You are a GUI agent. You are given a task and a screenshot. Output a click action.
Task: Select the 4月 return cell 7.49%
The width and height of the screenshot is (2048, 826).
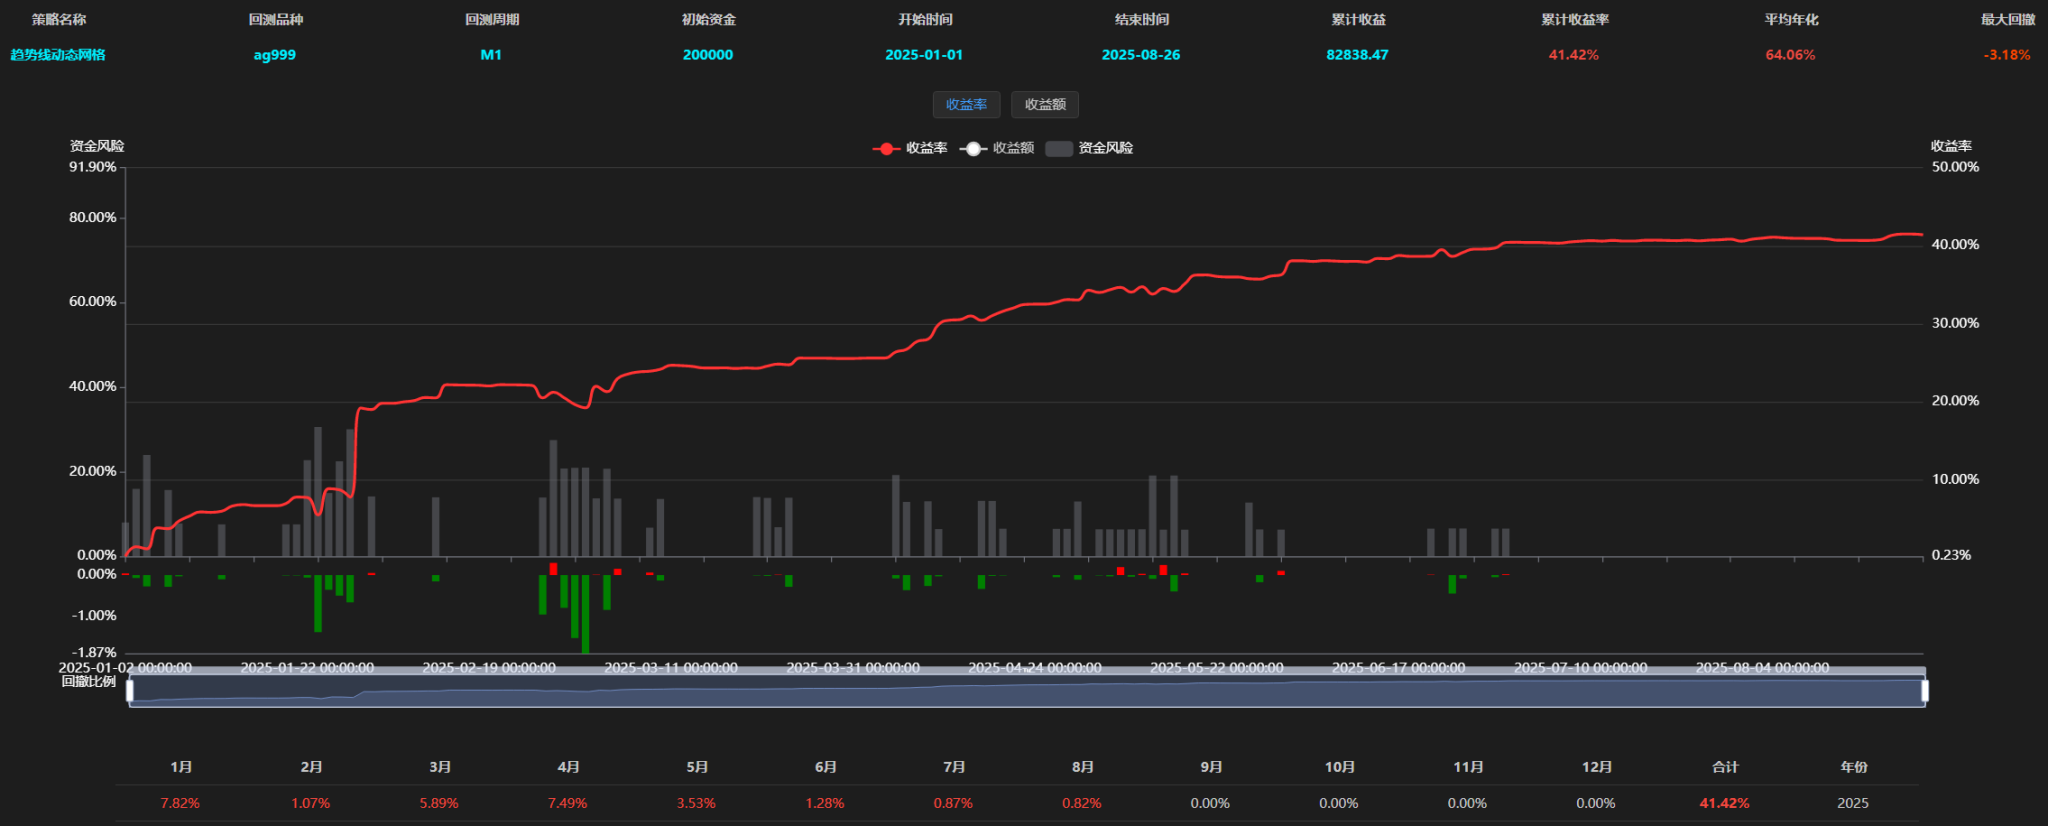[568, 803]
